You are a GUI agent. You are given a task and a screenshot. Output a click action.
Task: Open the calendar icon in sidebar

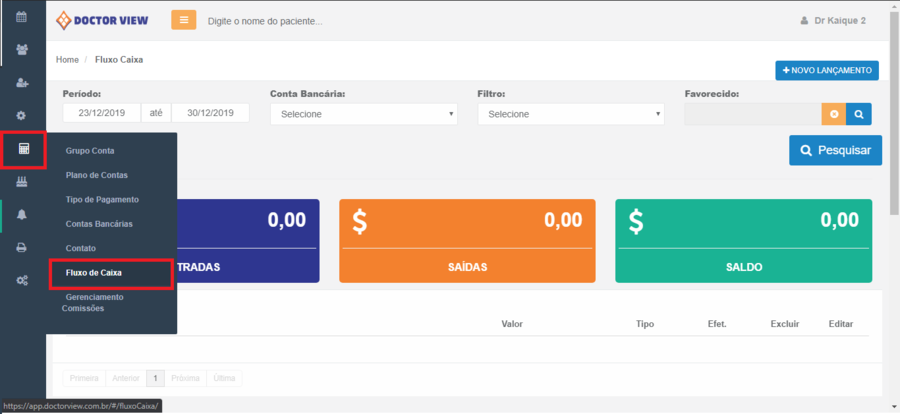22,17
